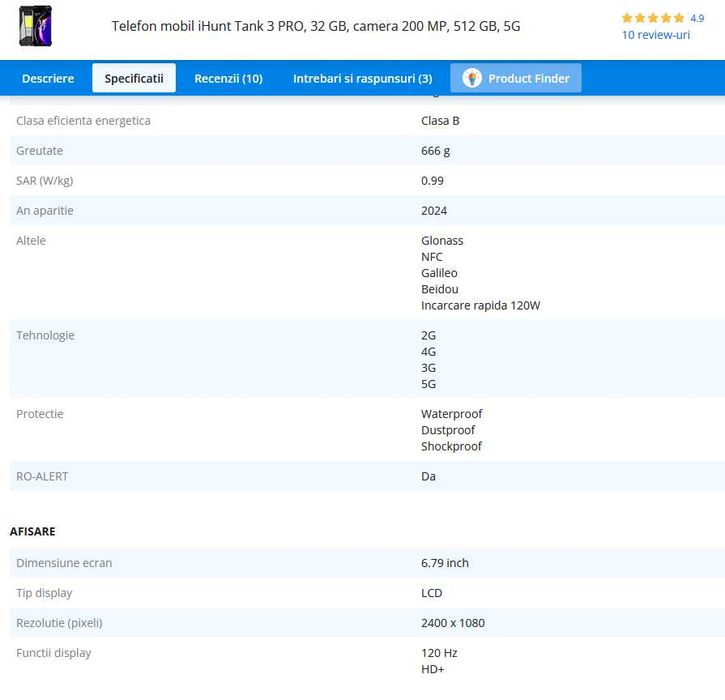Click the Tehnologie label
Image resolution: width=725 pixels, height=700 pixels.
pyautogui.click(x=45, y=335)
